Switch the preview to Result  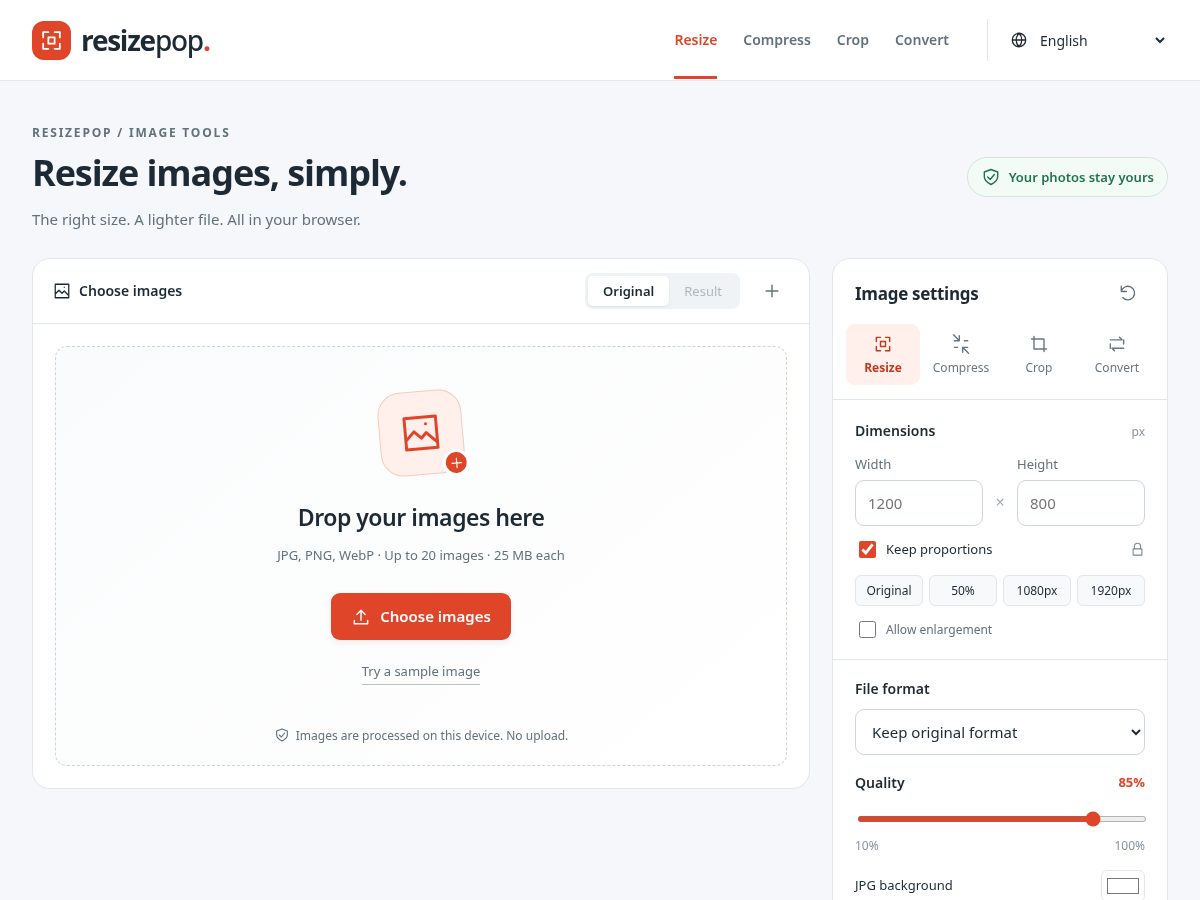pyautogui.click(x=703, y=291)
